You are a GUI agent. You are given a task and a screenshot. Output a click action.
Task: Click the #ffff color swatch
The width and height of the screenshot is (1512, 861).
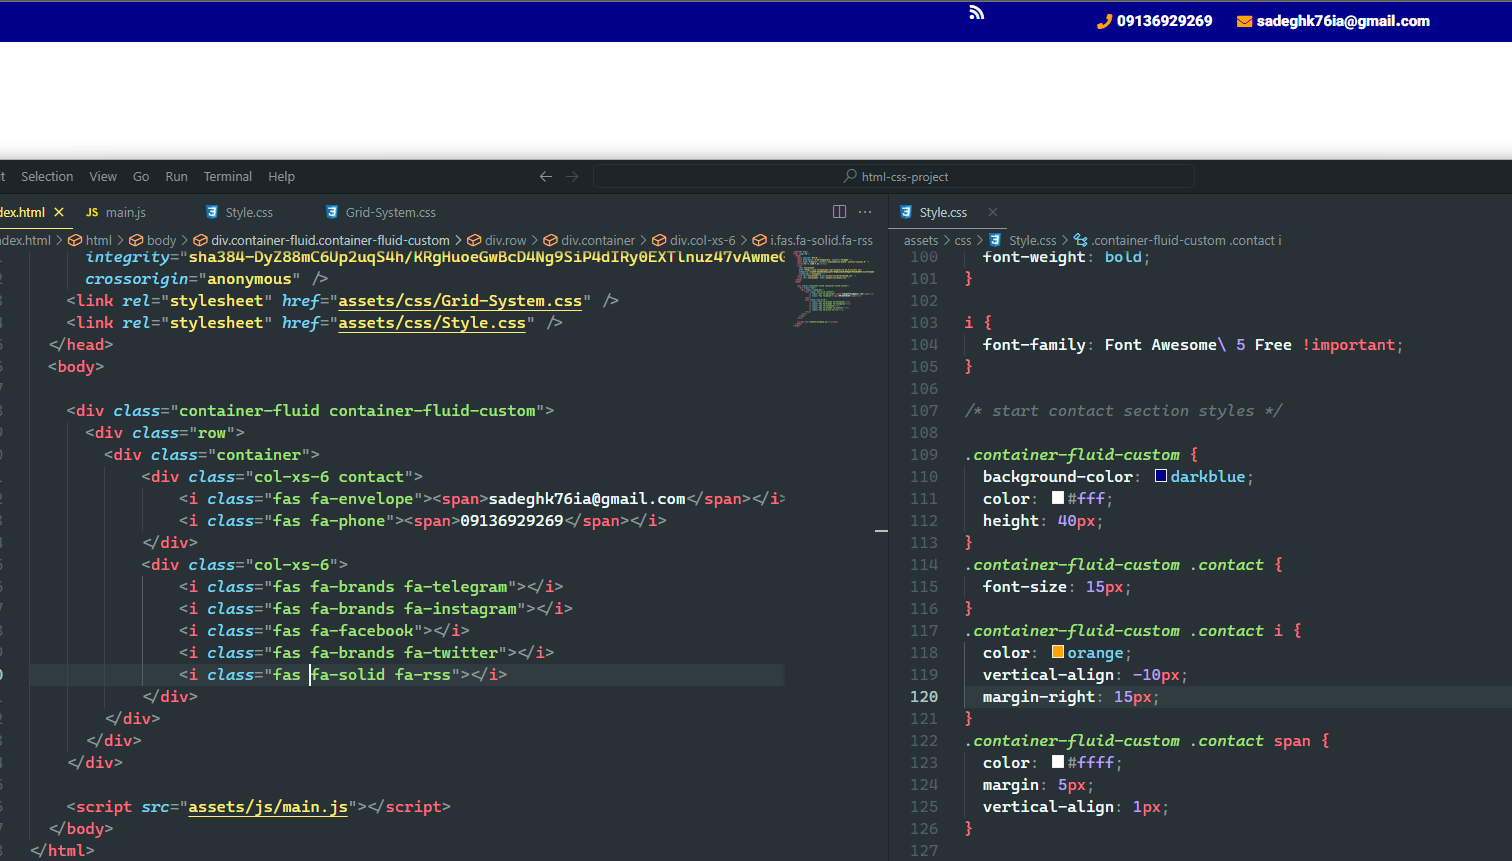pyautogui.click(x=1058, y=762)
